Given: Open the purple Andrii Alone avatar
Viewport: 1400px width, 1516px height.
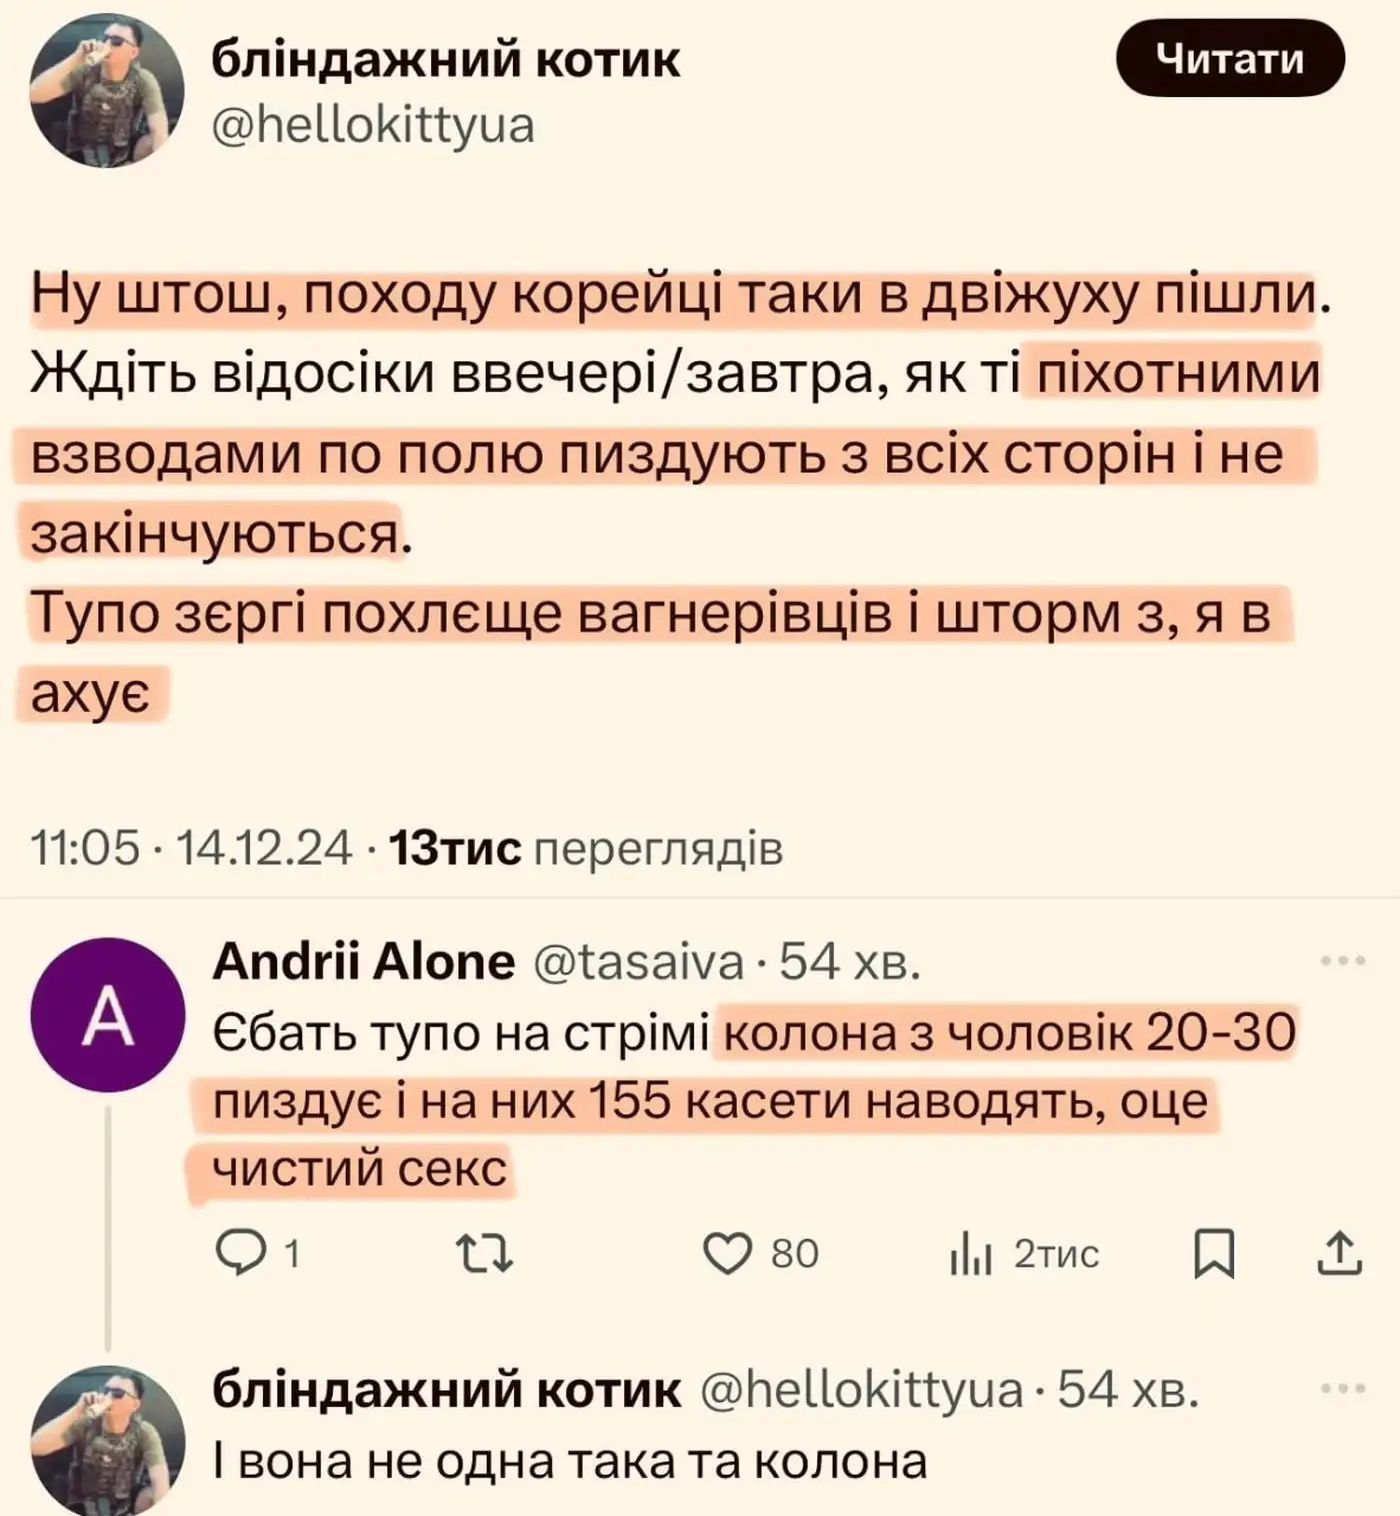Looking at the screenshot, I should point(108,1016).
